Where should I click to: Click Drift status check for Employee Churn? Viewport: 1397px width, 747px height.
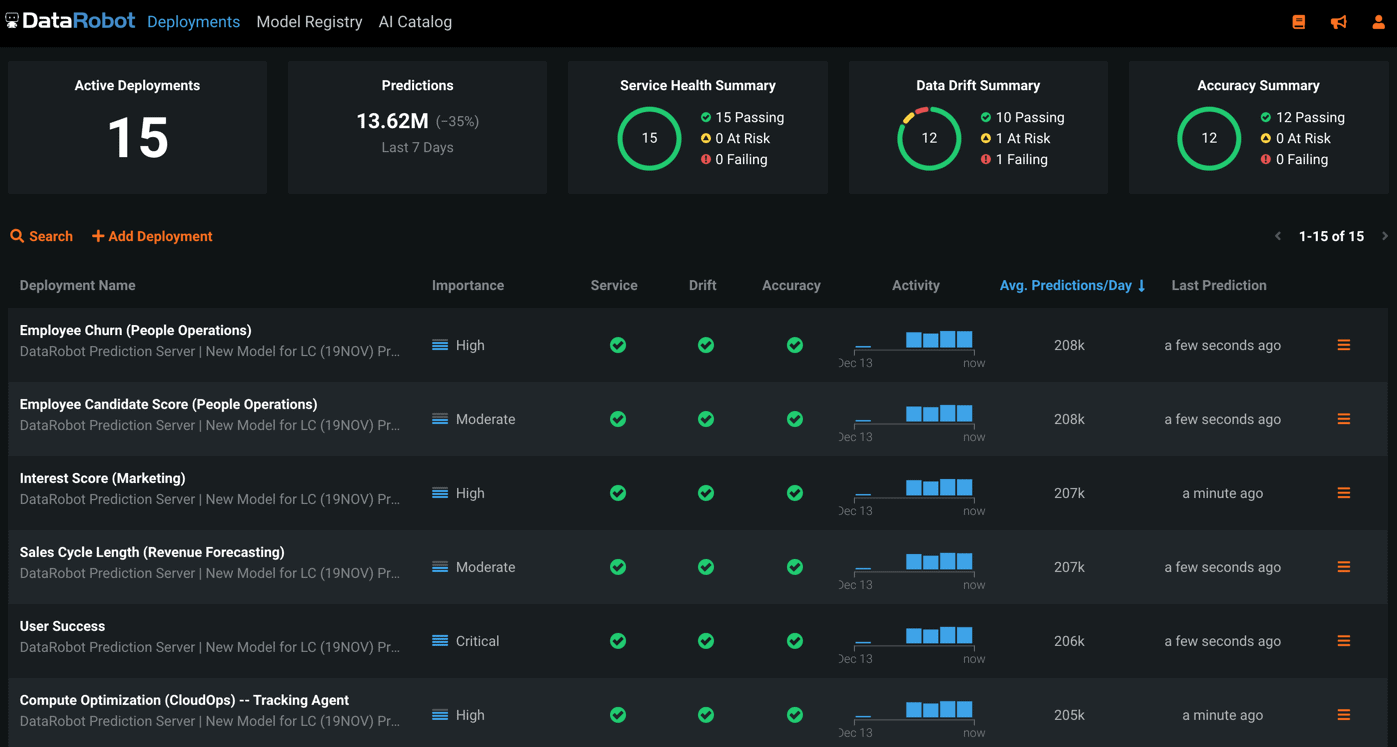(706, 345)
